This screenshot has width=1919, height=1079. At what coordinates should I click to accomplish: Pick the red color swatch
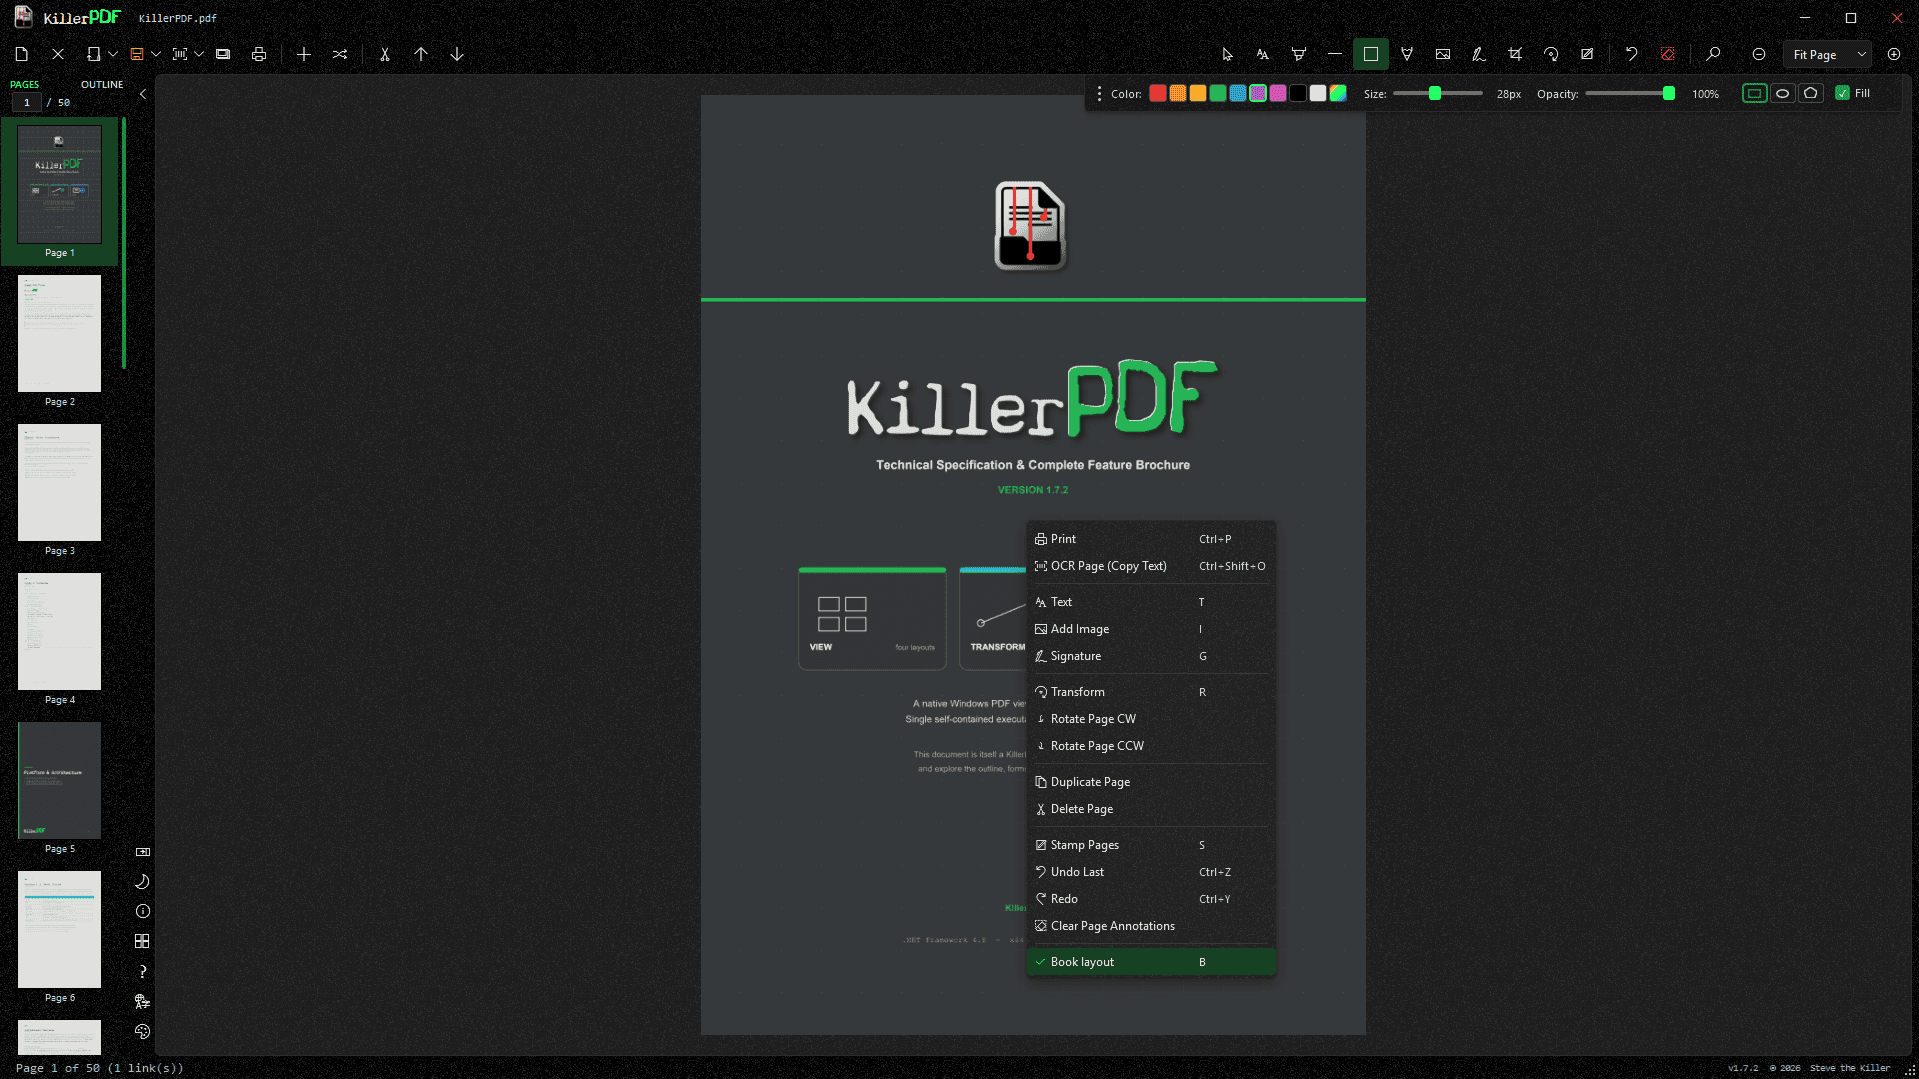[1158, 93]
